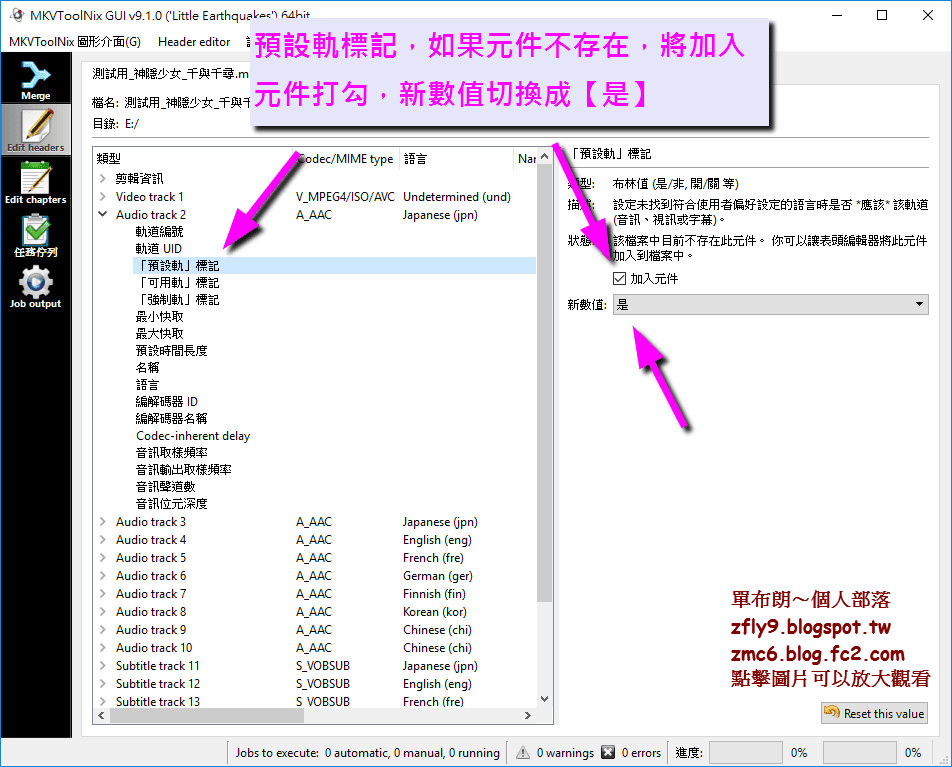Viewport: 952px width, 767px height.
Task: Open the Header editor menu
Action: (194, 41)
